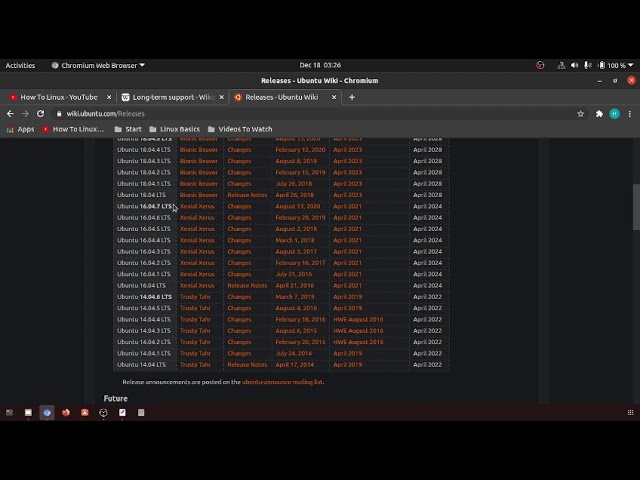
Task: Close the Releases Ubuntu Wiki tab
Action: [333, 97]
